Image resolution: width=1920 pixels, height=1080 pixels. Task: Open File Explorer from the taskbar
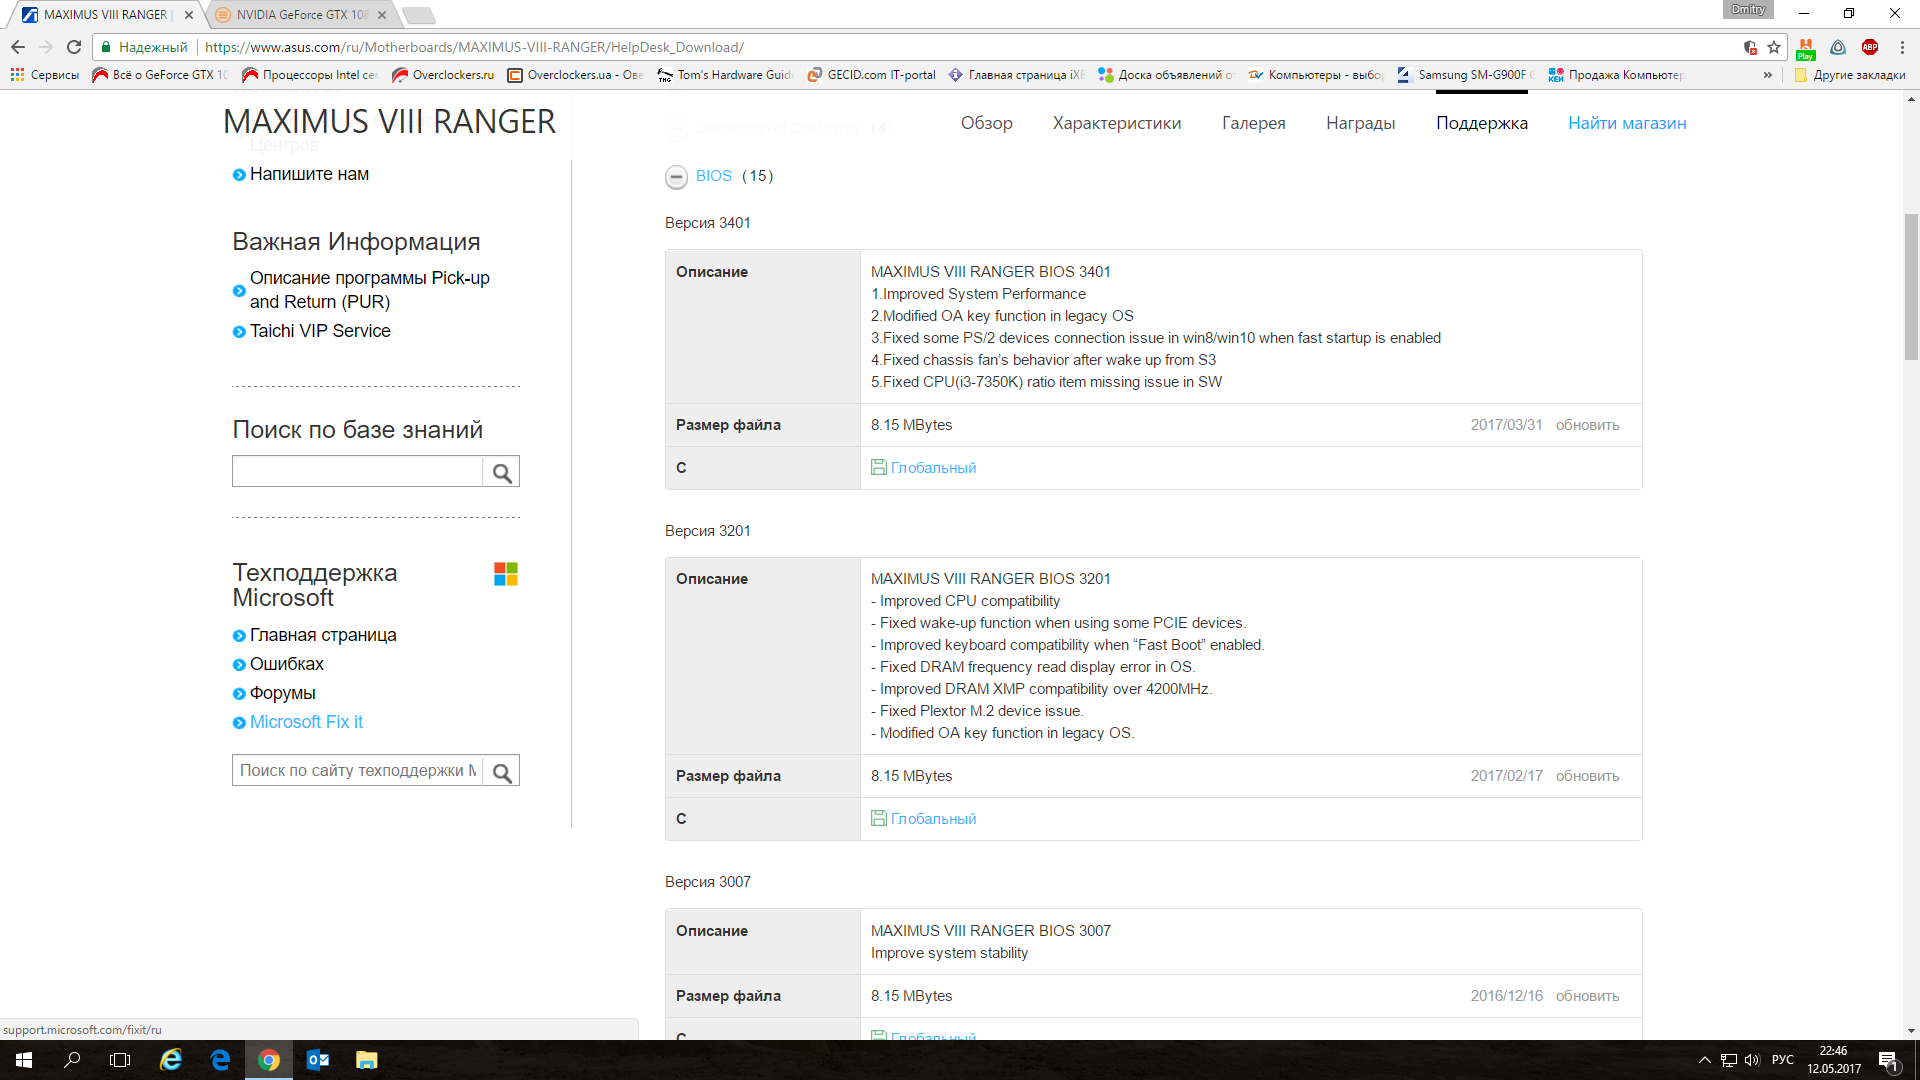point(367,1060)
